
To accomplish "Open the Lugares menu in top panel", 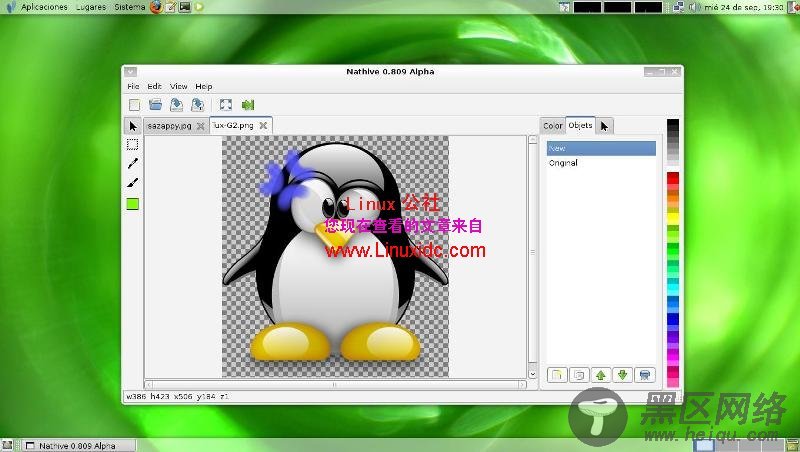I will pyautogui.click(x=91, y=7).
